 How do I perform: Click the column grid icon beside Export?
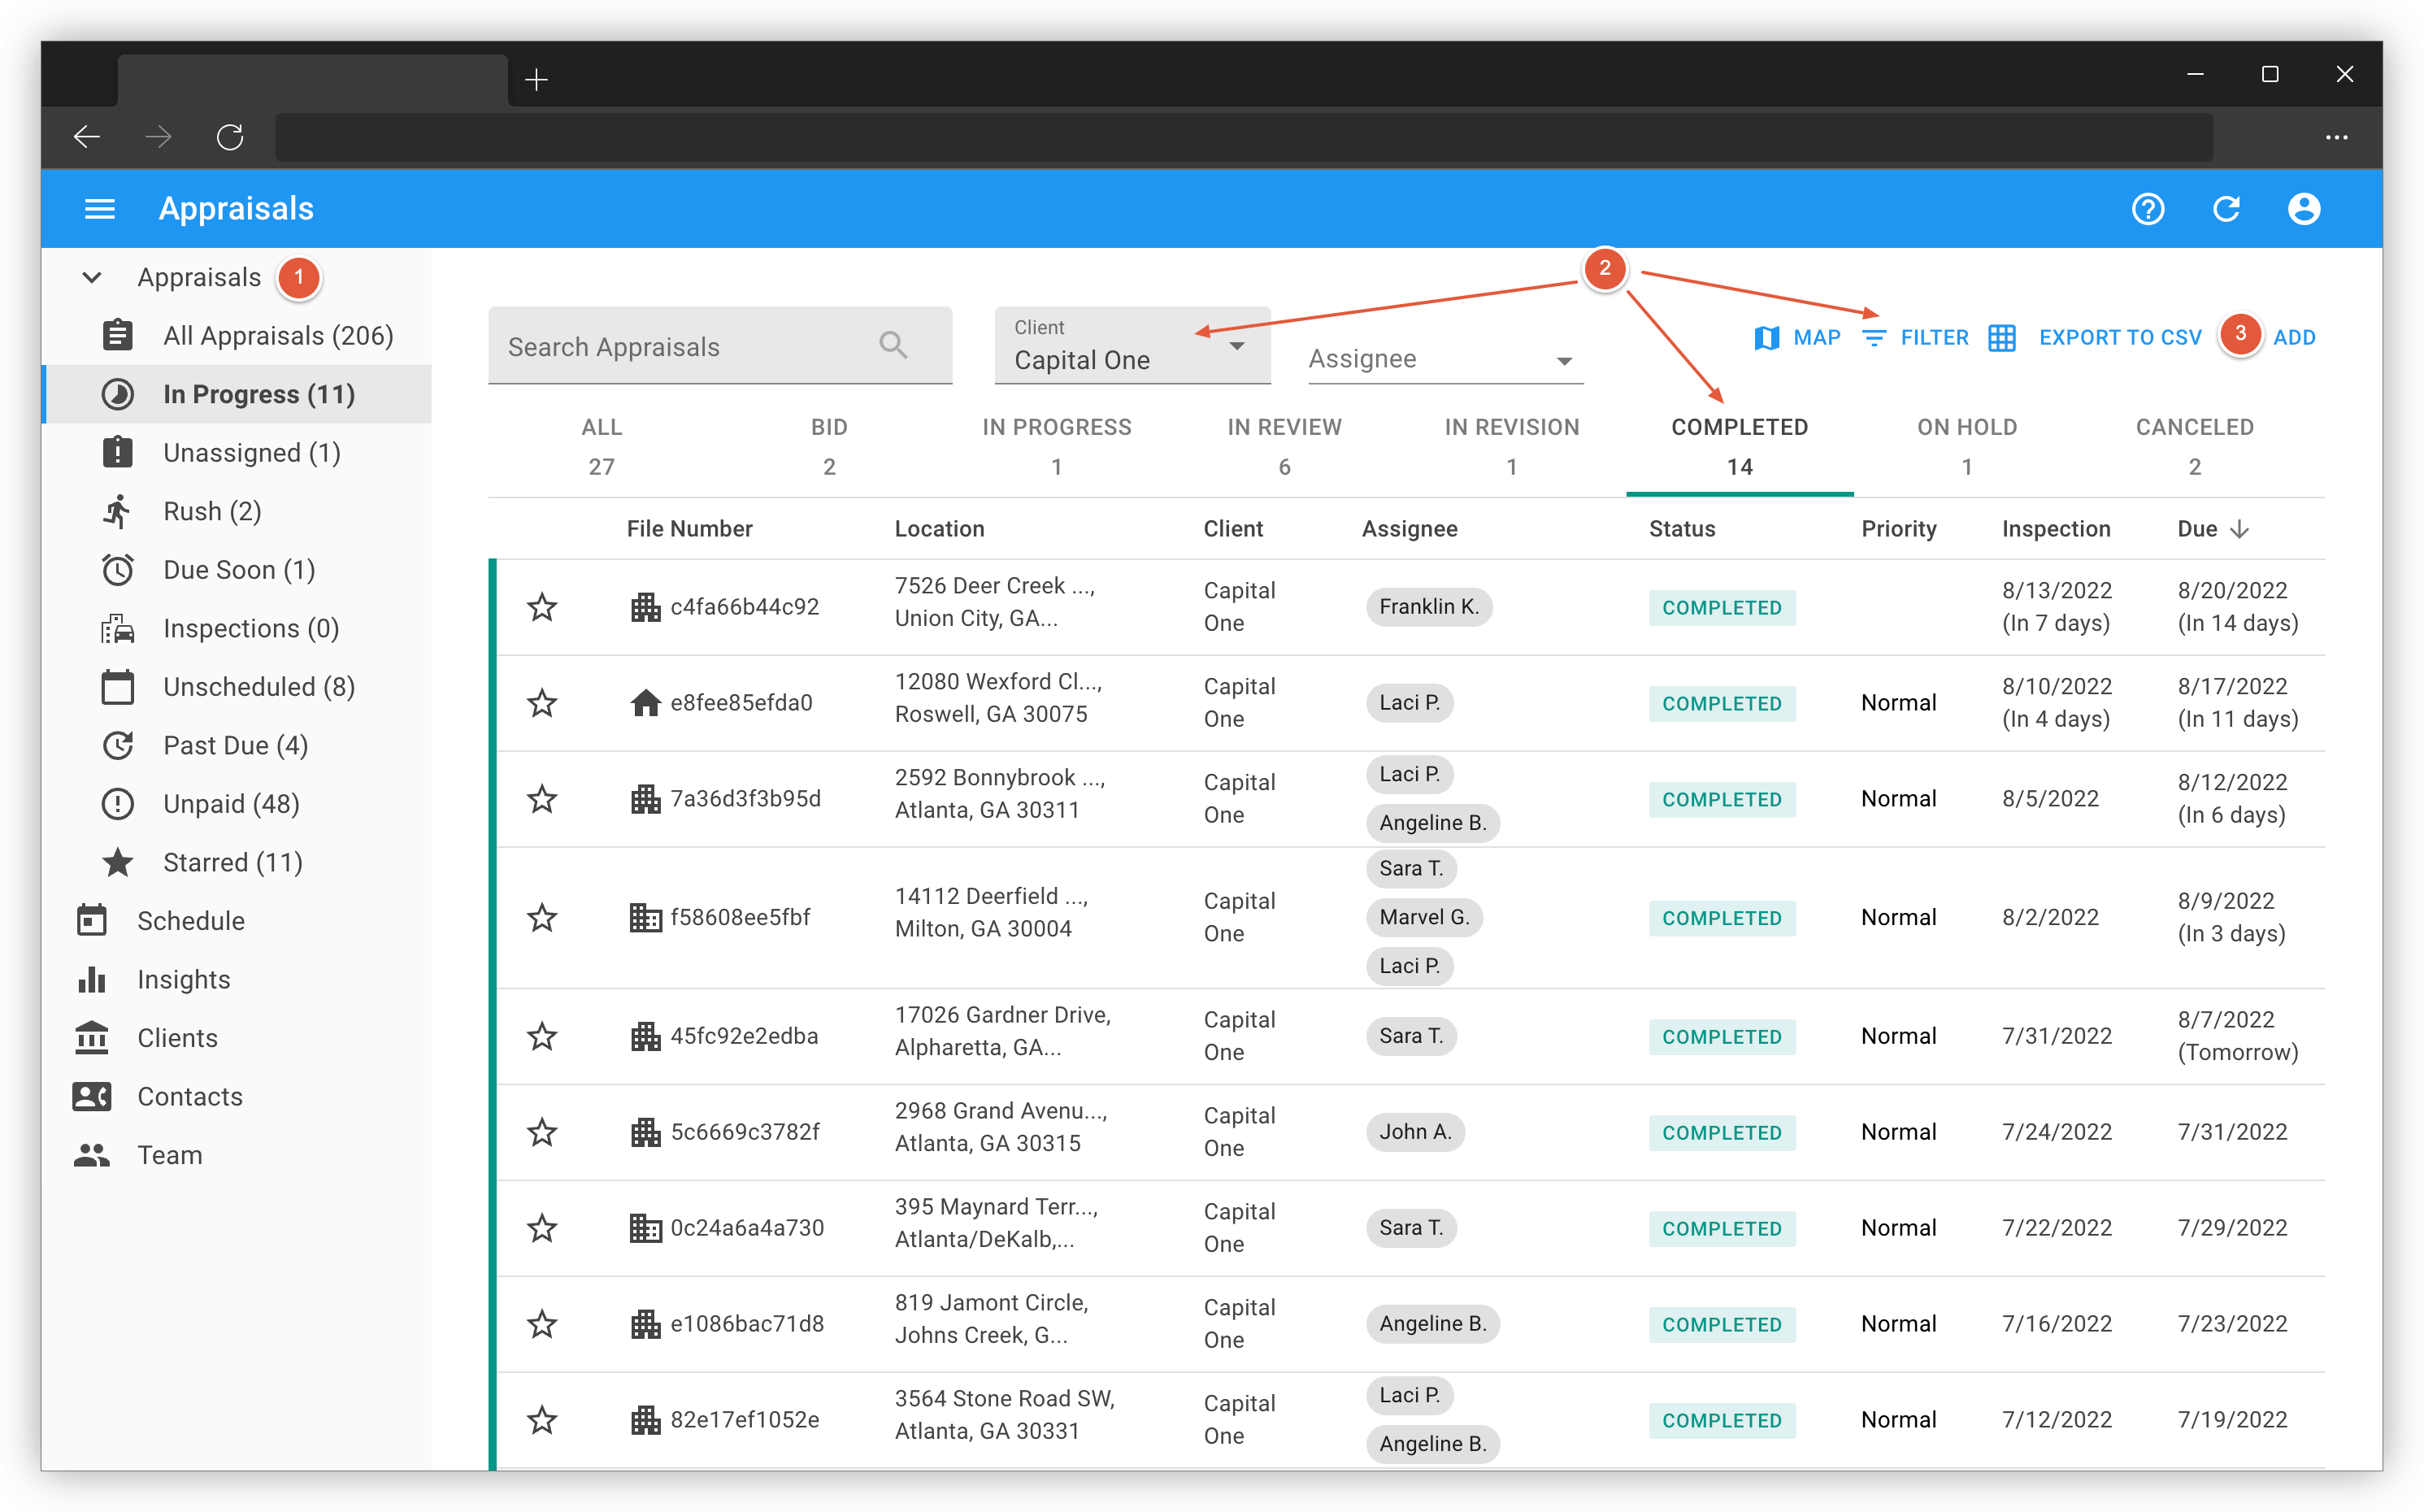tap(2002, 339)
